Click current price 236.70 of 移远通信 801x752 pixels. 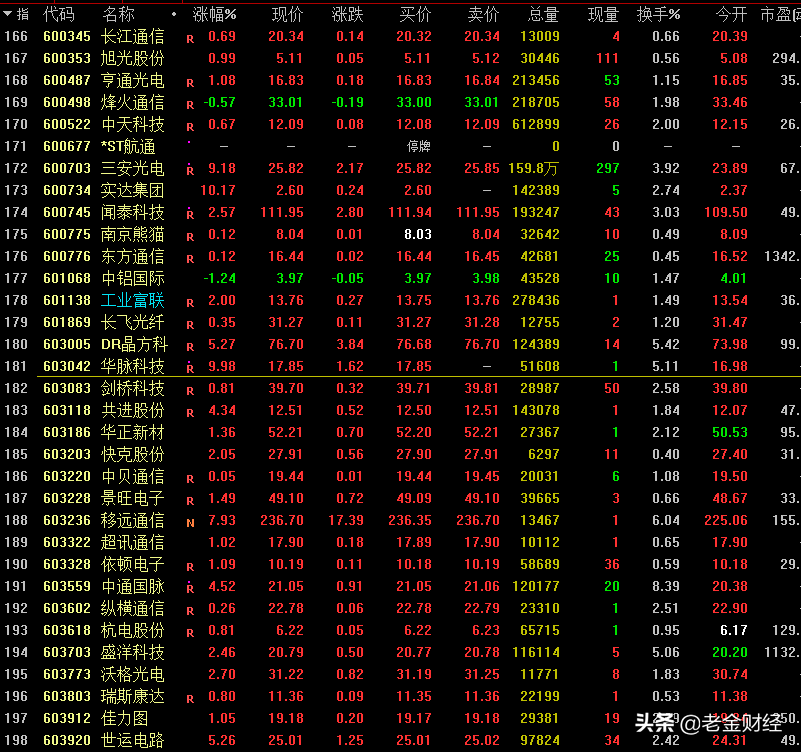(282, 520)
